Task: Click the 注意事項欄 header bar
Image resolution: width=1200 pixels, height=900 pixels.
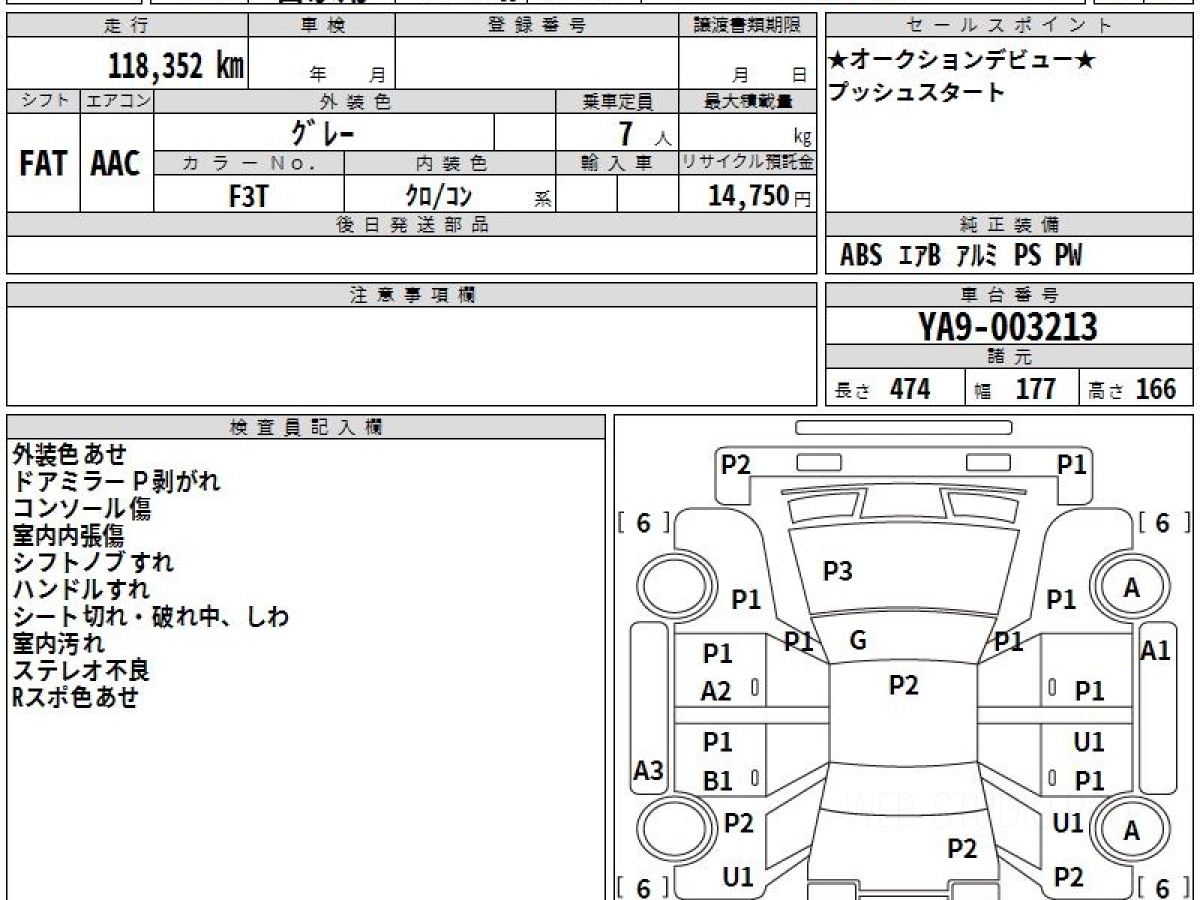Action: (412, 295)
